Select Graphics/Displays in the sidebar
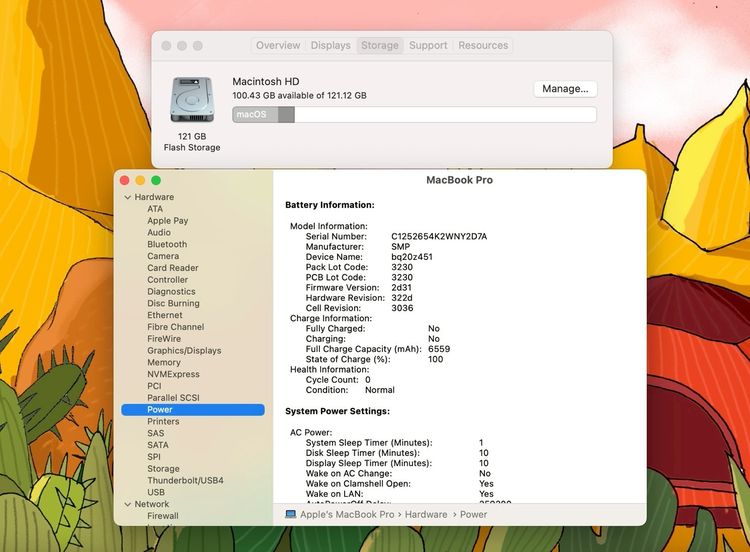Screen dimensions: 750x552 tap(184, 351)
